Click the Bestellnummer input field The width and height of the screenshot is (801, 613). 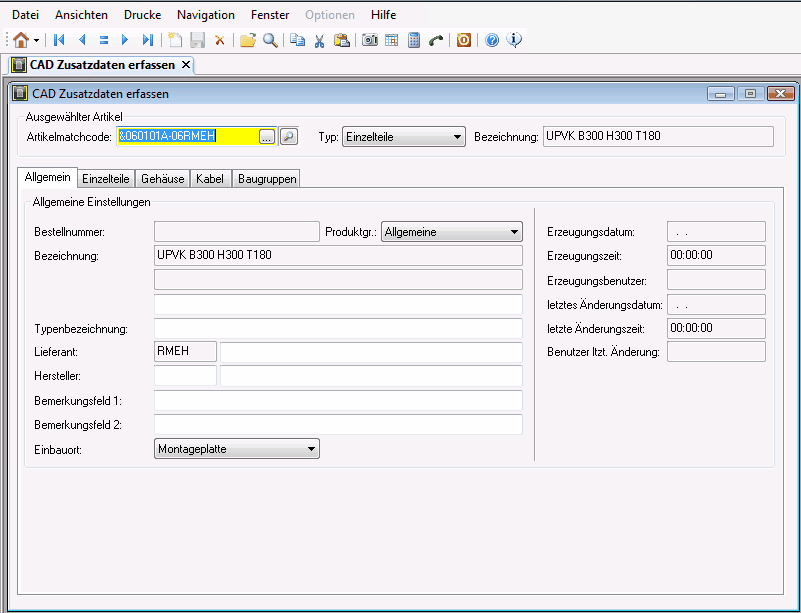pyautogui.click(x=237, y=231)
